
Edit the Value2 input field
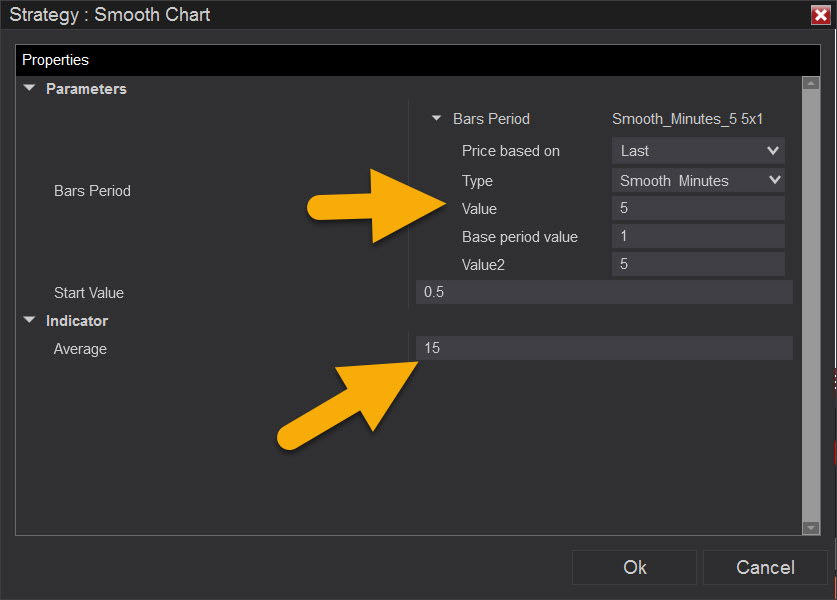[x=698, y=264]
